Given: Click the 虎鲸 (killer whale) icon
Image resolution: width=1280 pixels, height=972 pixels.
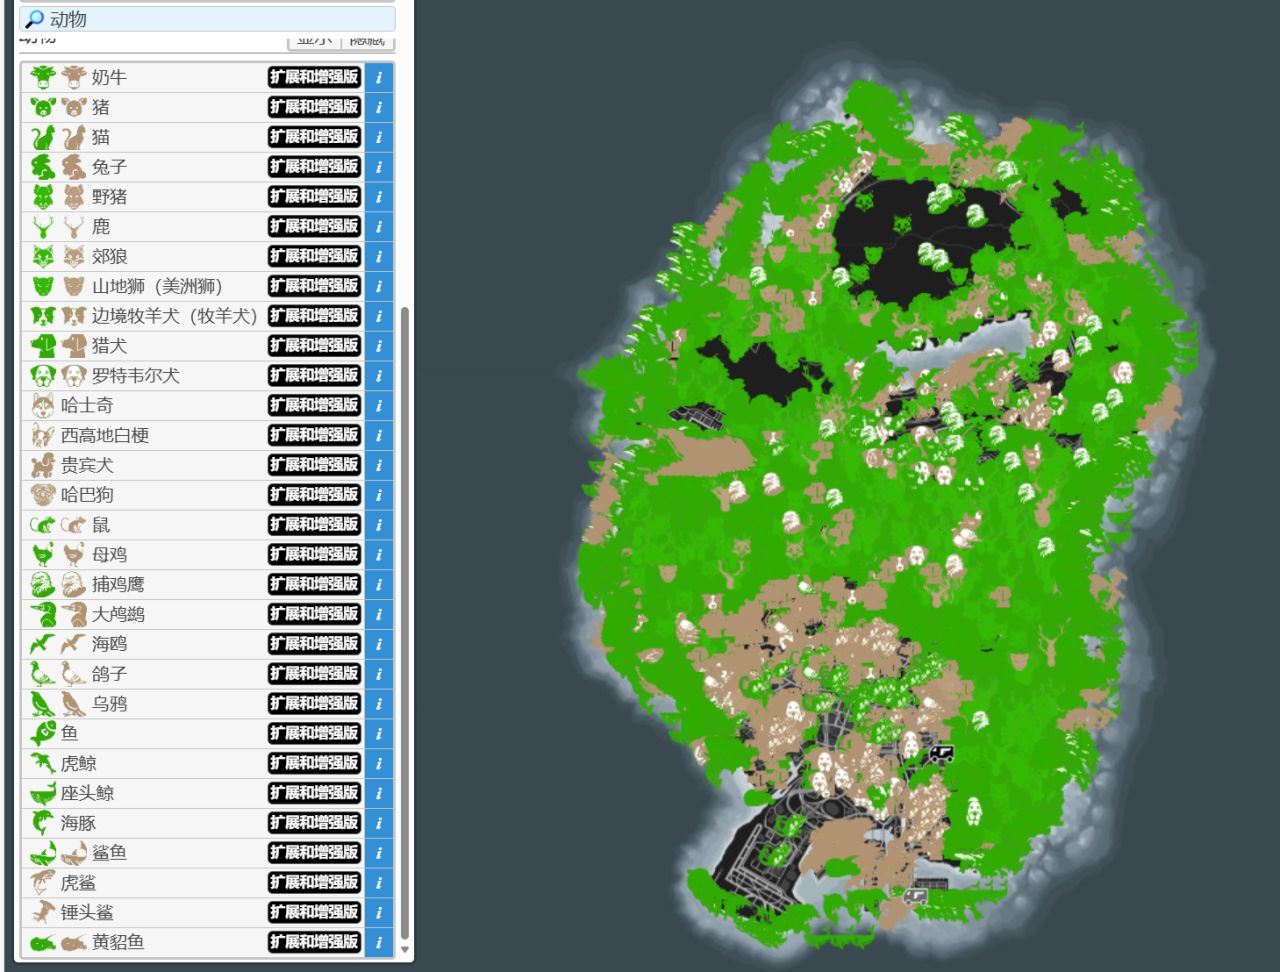Looking at the screenshot, I should (42, 764).
